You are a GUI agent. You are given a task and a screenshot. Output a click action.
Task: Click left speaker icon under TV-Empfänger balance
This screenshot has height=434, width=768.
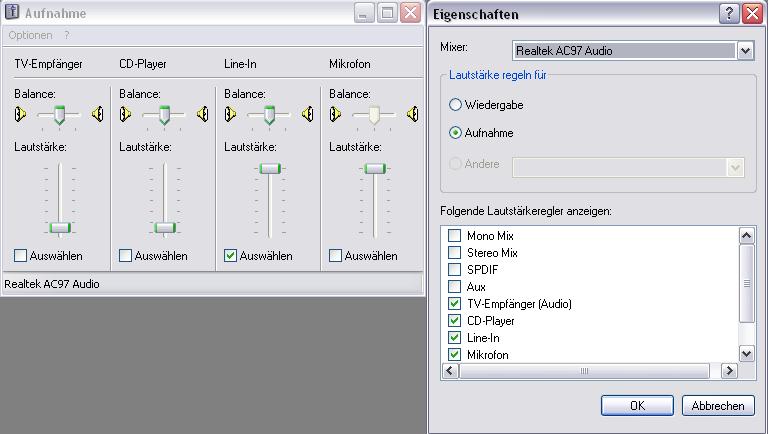[x=20, y=114]
